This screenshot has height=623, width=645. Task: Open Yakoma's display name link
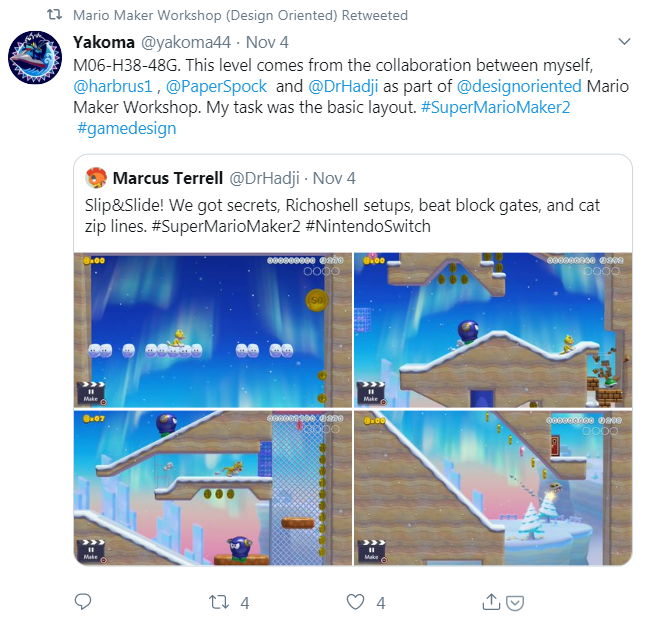point(104,42)
